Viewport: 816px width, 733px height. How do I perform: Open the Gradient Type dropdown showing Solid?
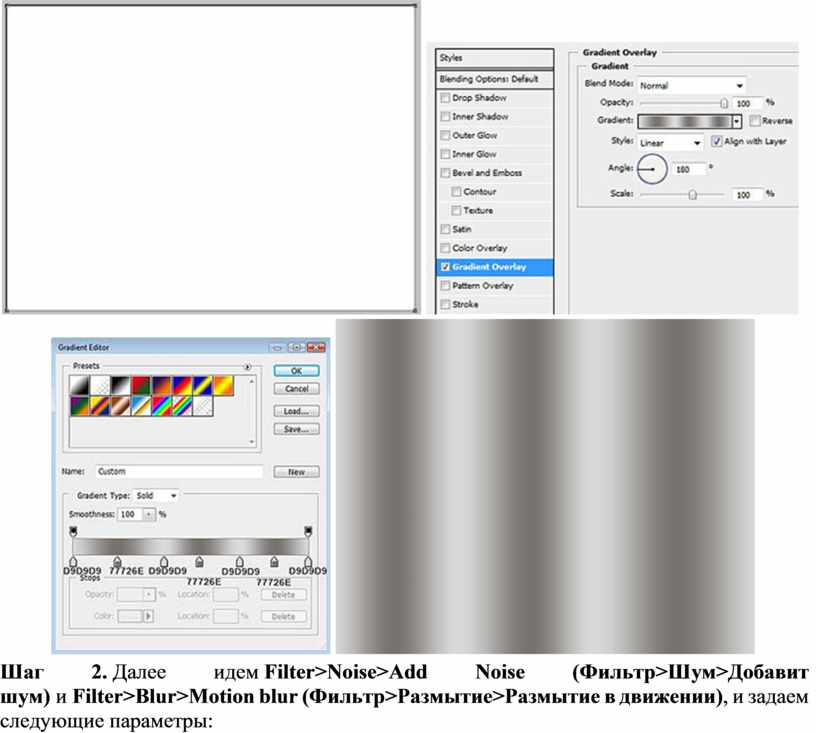tap(156, 496)
